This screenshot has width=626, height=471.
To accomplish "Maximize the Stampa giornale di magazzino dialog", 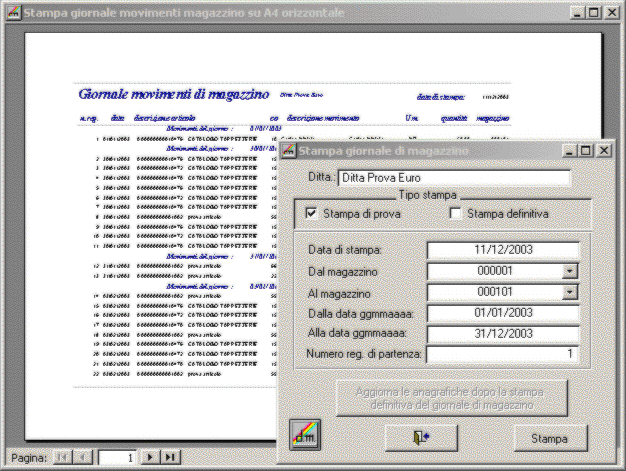I will (x=586, y=150).
